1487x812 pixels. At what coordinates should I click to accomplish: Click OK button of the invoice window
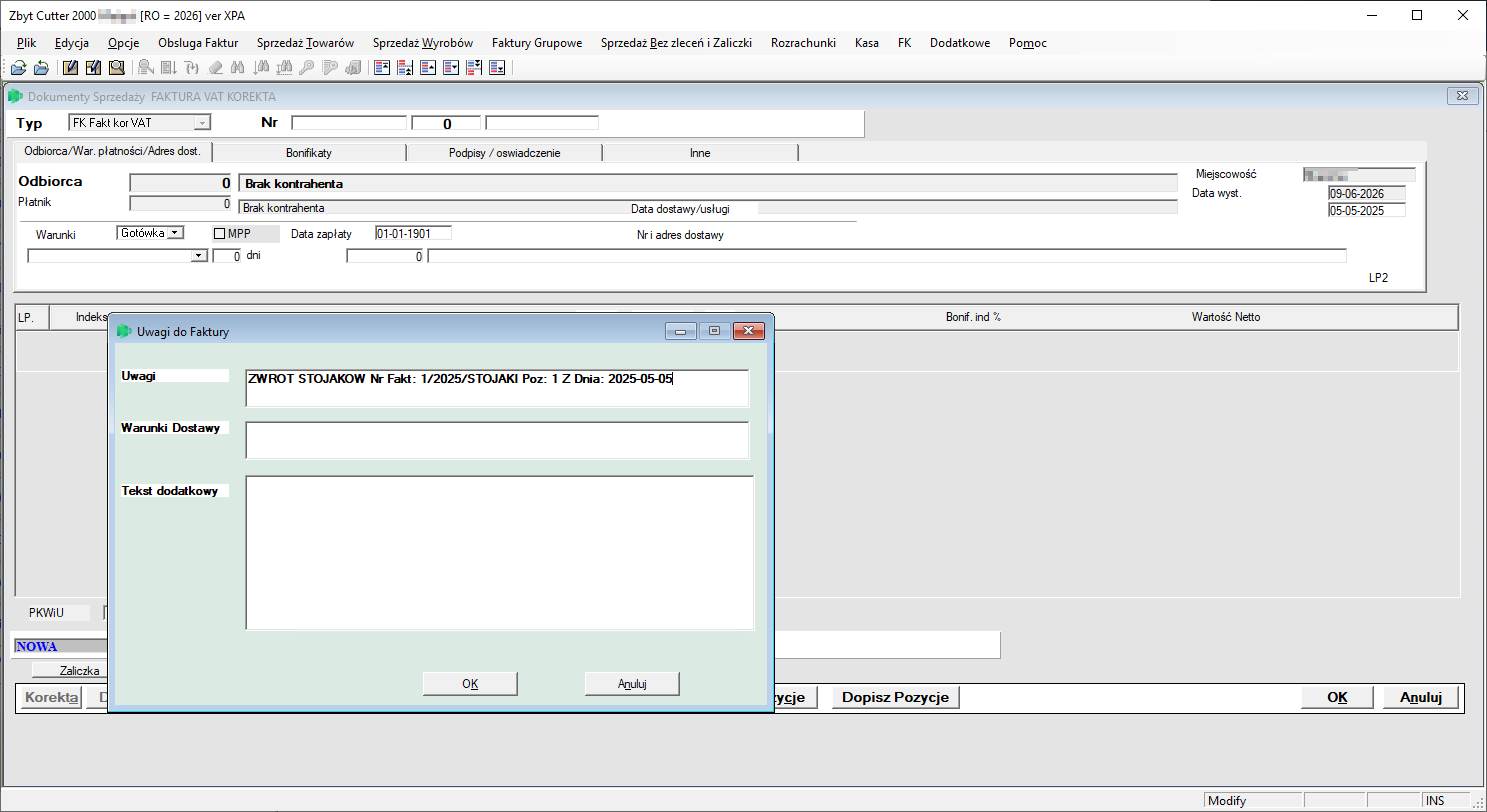(1337, 697)
